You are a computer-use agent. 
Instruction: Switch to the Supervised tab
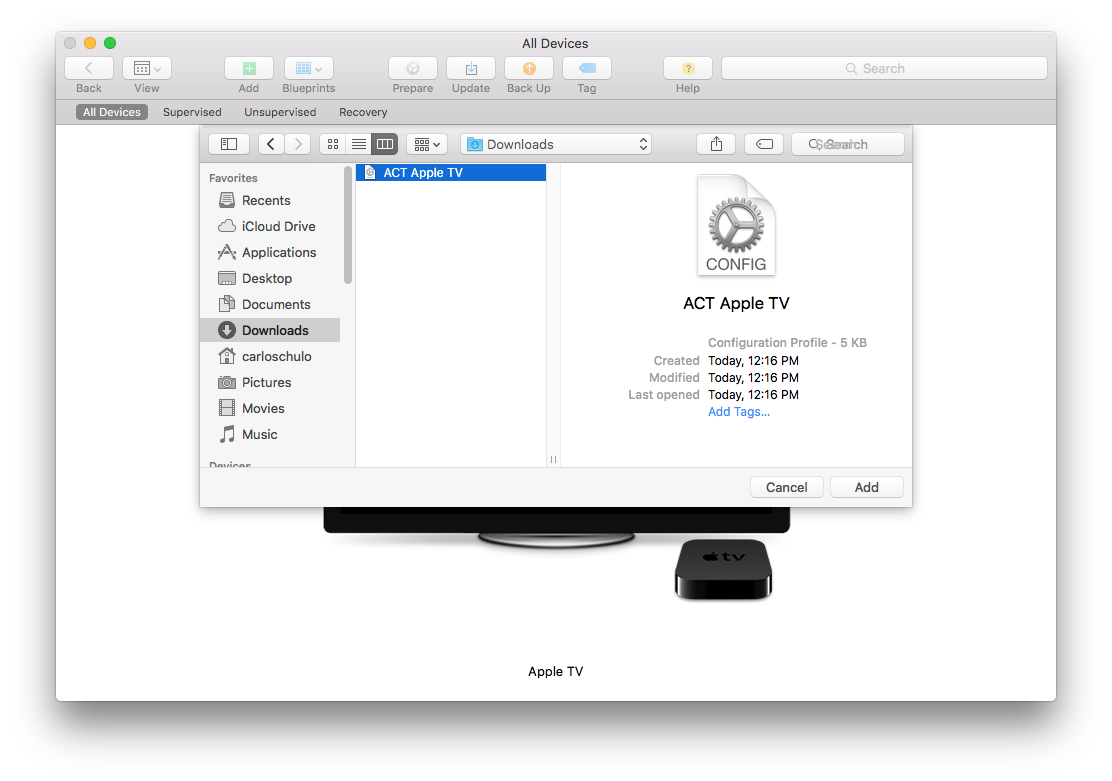click(192, 112)
